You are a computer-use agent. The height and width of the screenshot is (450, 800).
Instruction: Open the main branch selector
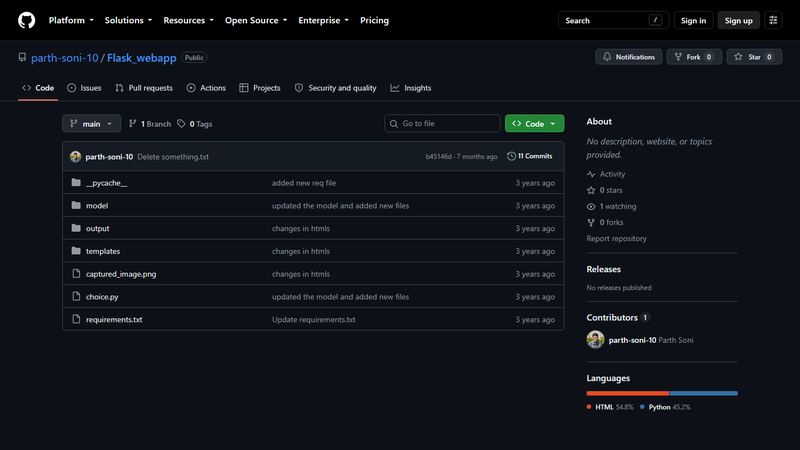click(91, 123)
